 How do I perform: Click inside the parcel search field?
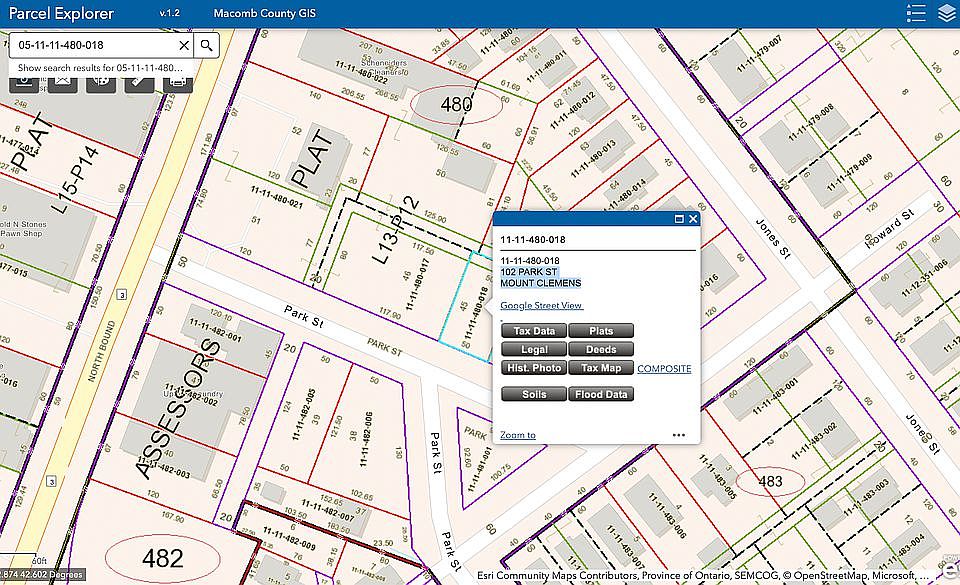(x=93, y=45)
